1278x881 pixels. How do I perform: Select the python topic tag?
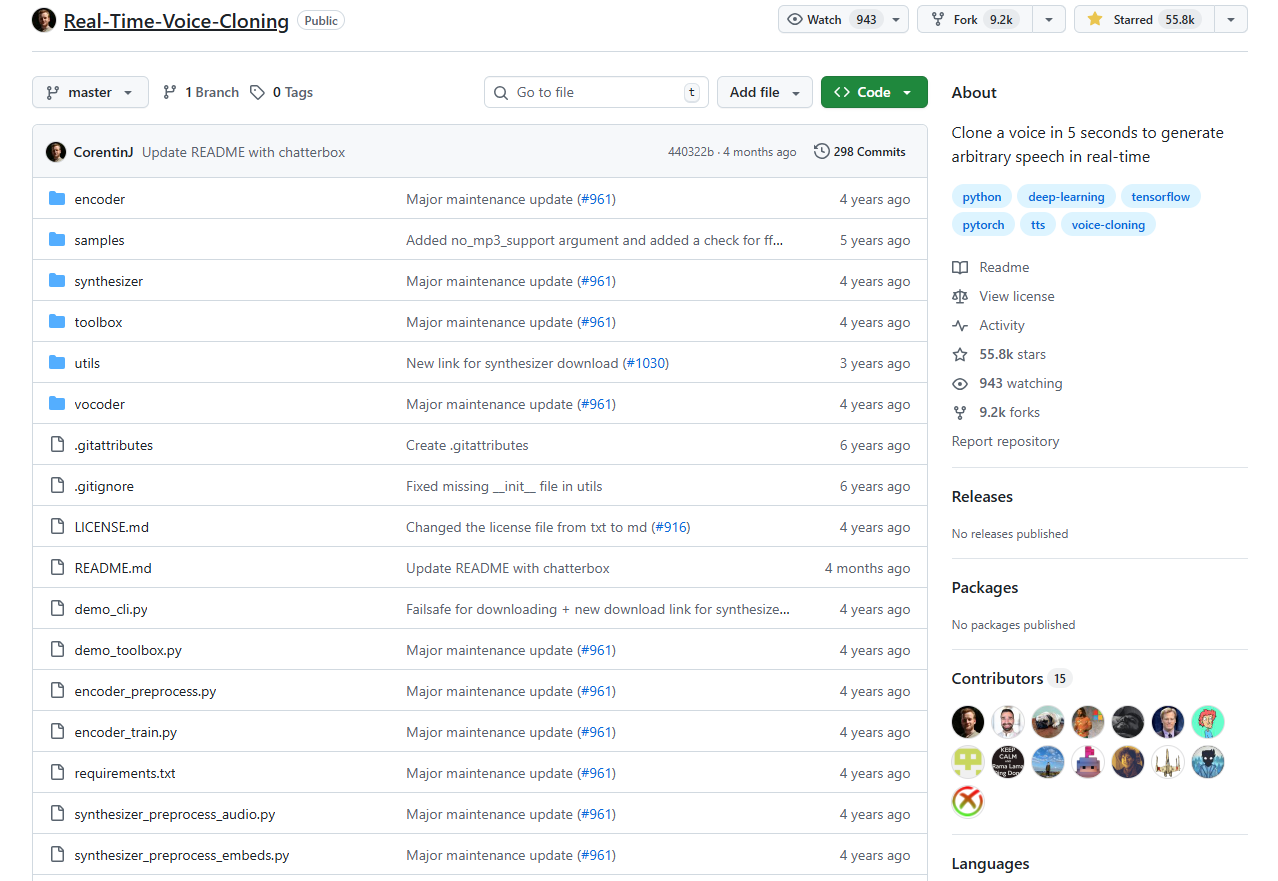[981, 196]
